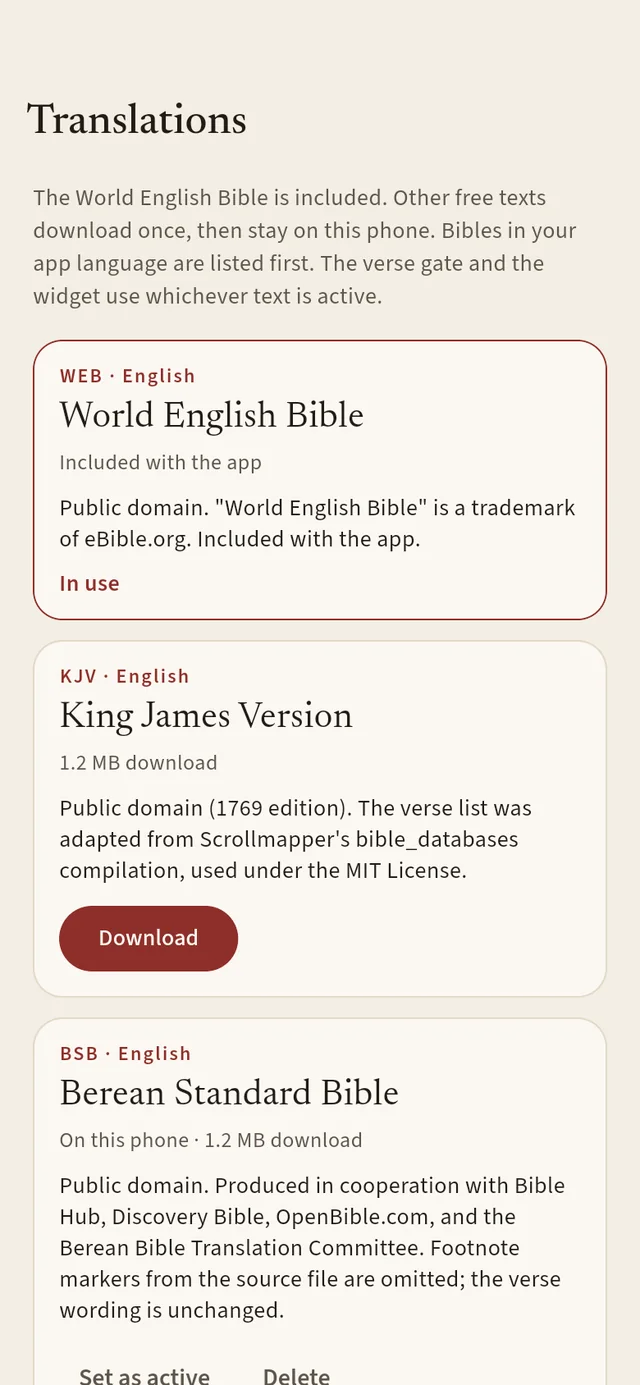Click the Scrollmapper MIT License note
The height and width of the screenshot is (1385, 640).
click(296, 839)
